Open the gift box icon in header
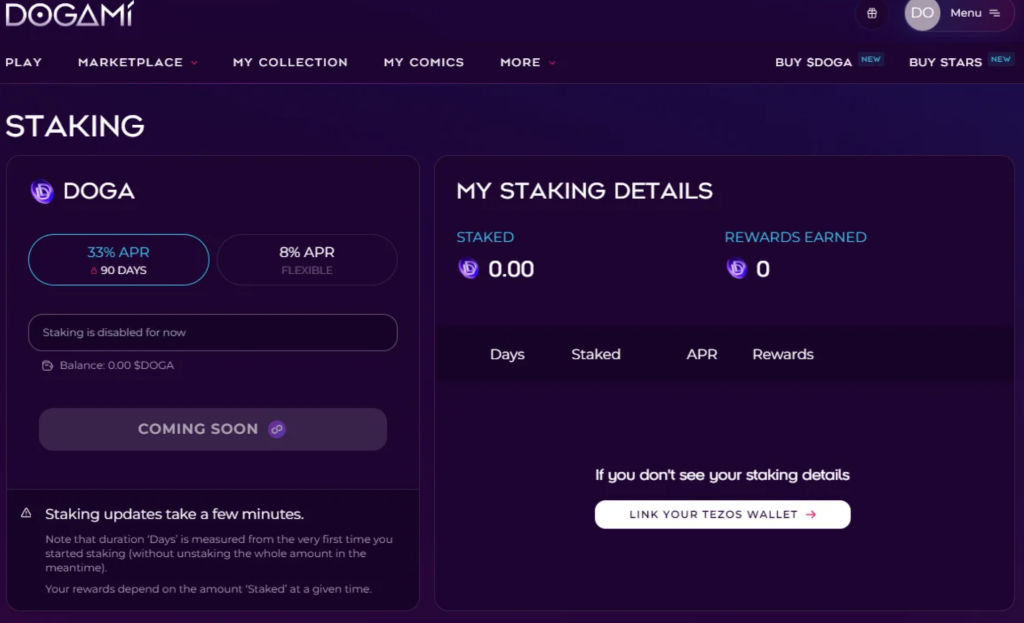 click(872, 13)
